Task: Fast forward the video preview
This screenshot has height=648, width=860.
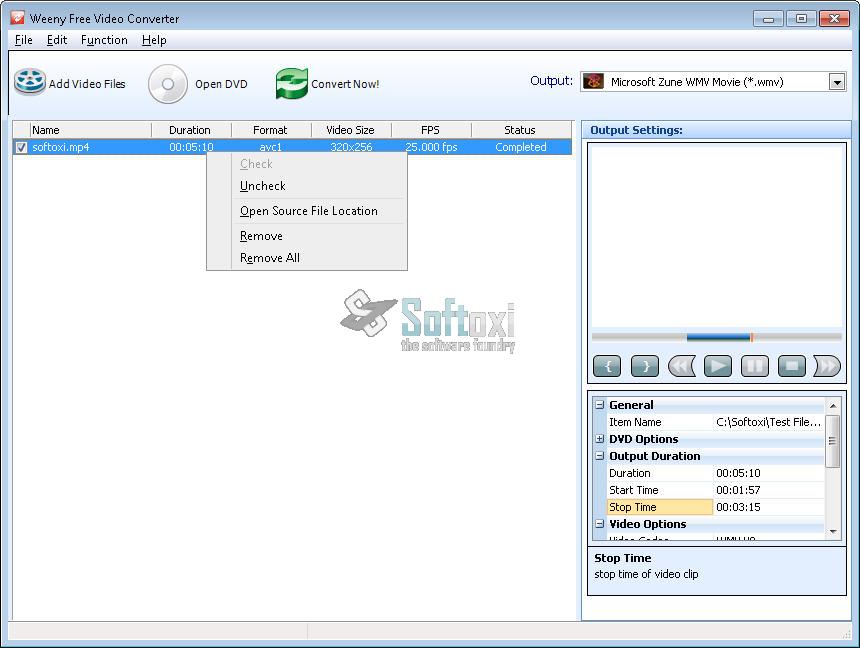Action: click(x=828, y=366)
